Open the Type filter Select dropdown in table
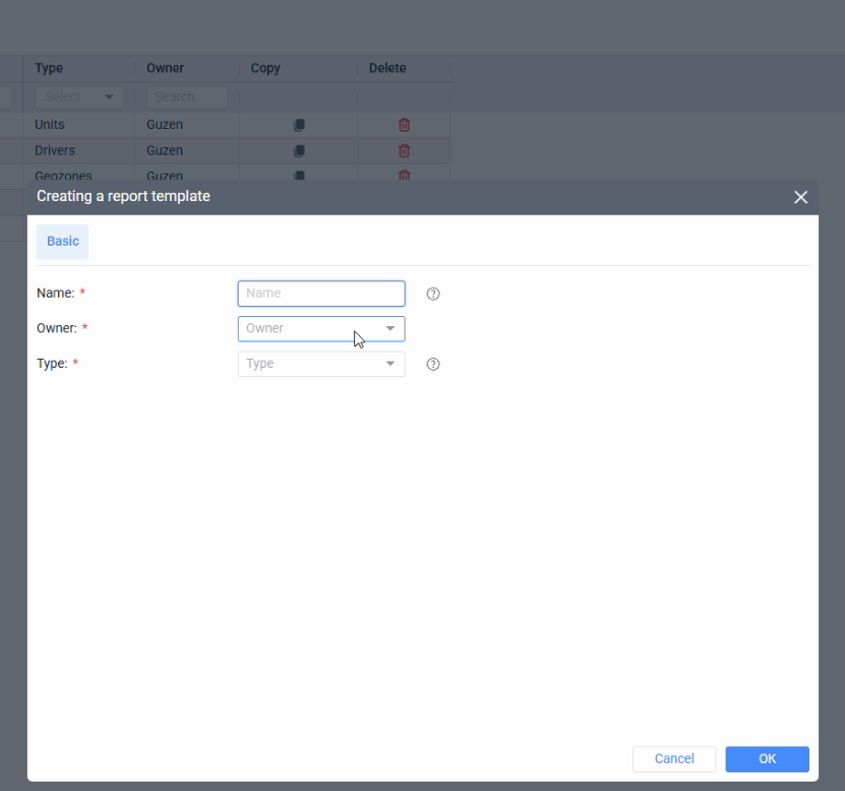 tap(79, 97)
